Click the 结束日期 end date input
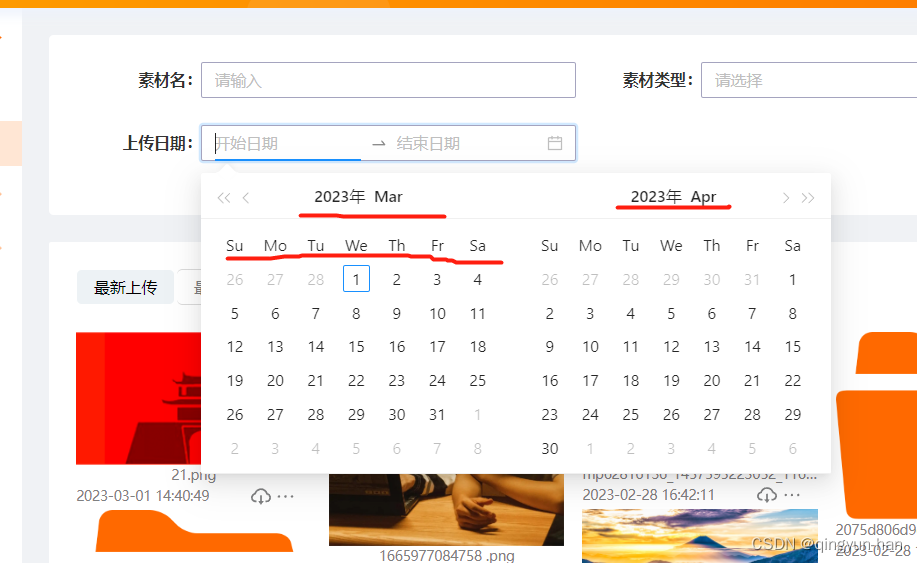The height and width of the screenshot is (563, 917). click(x=468, y=143)
